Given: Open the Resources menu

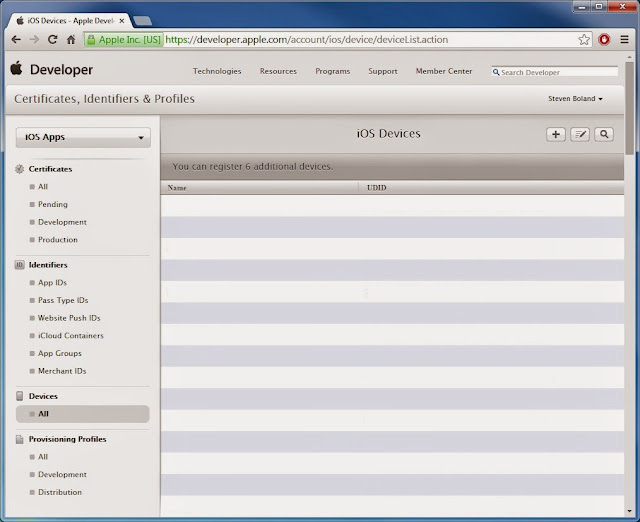Looking at the screenshot, I should pos(278,71).
